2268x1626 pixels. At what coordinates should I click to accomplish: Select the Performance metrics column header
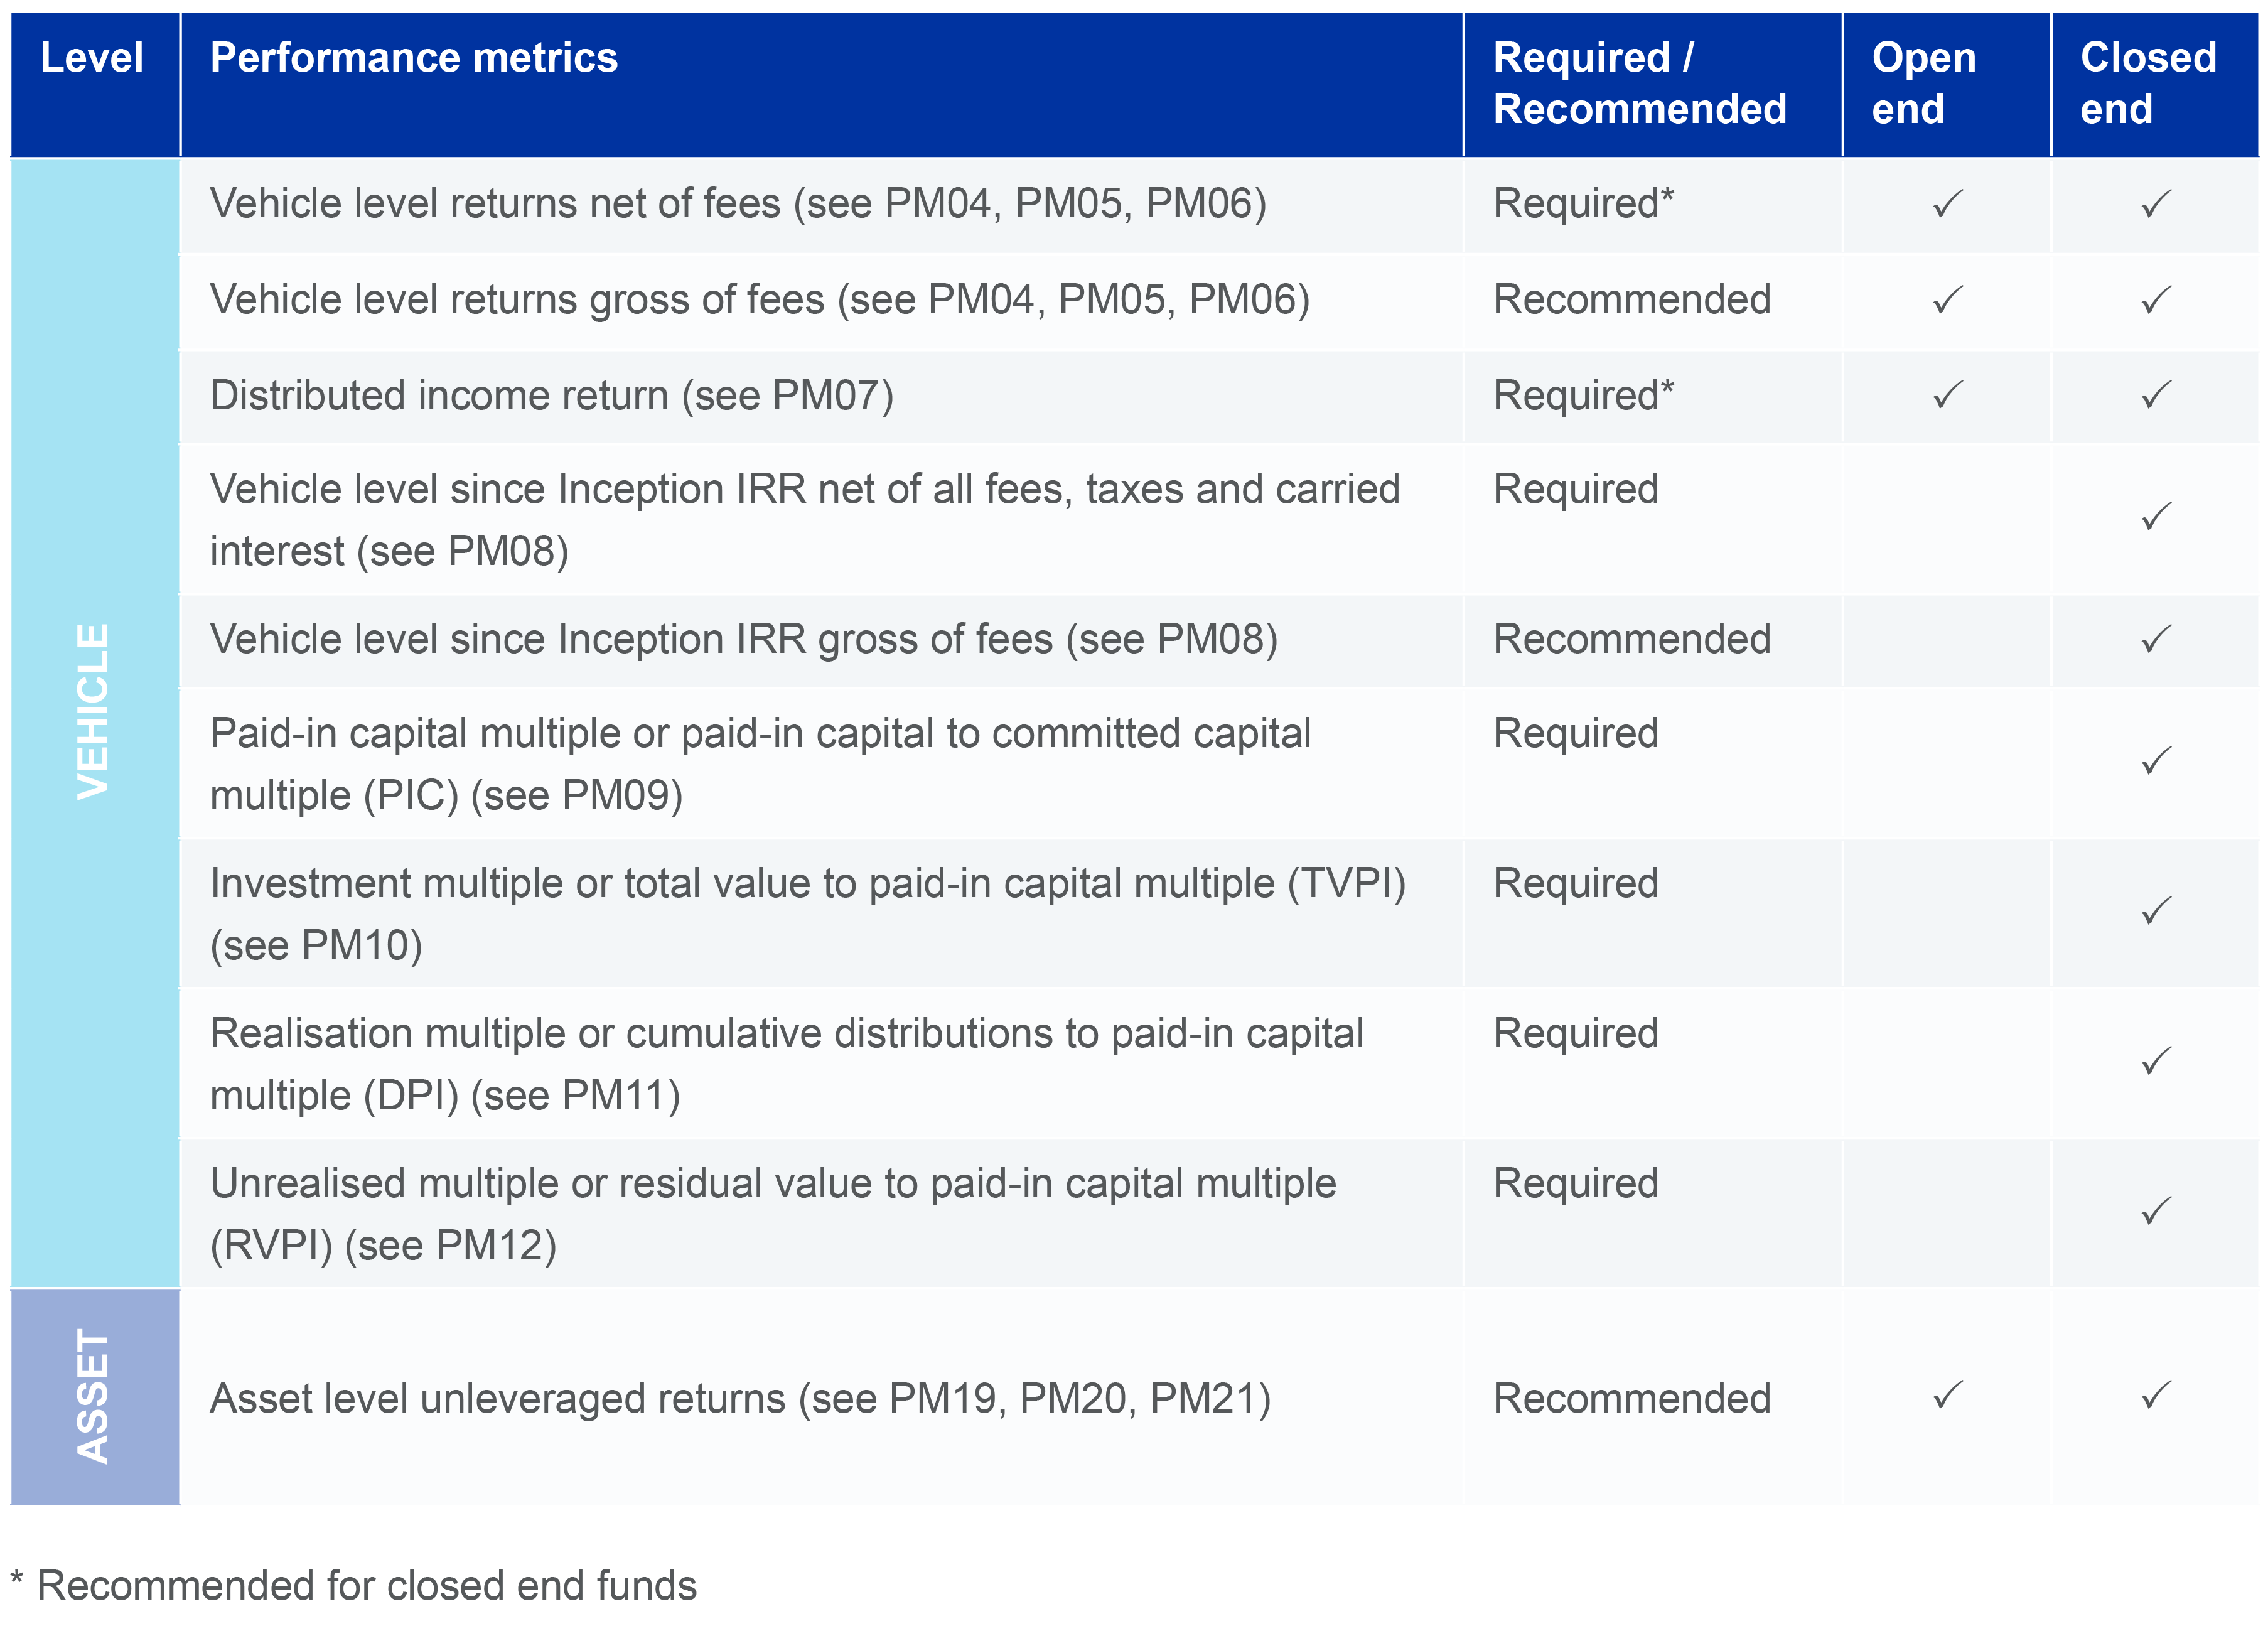pyautogui.click(x=414, y=58)
